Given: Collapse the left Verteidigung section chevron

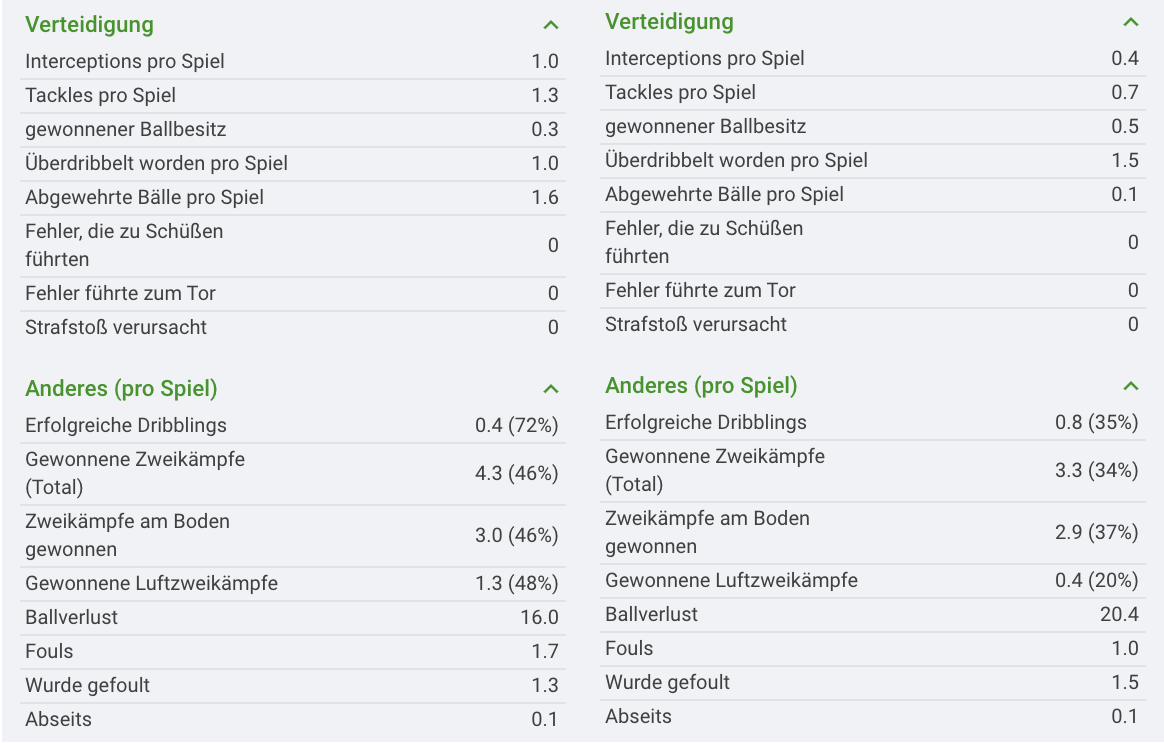Looking at the screenshot, I should point(550,25).
